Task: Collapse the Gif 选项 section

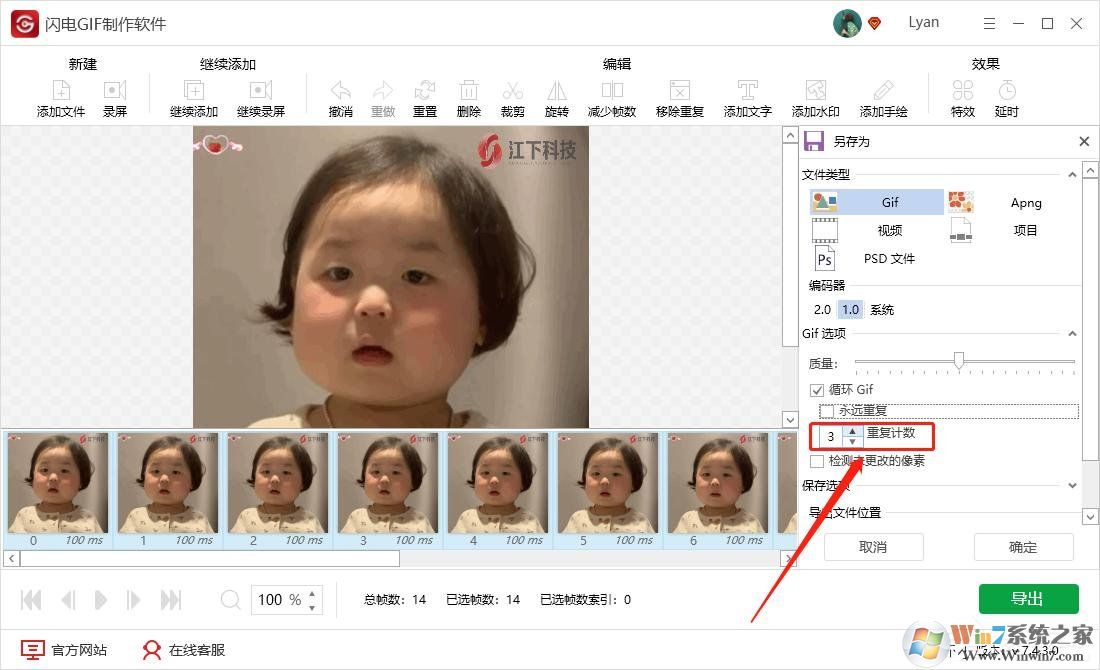Action: pos(1072,333)
